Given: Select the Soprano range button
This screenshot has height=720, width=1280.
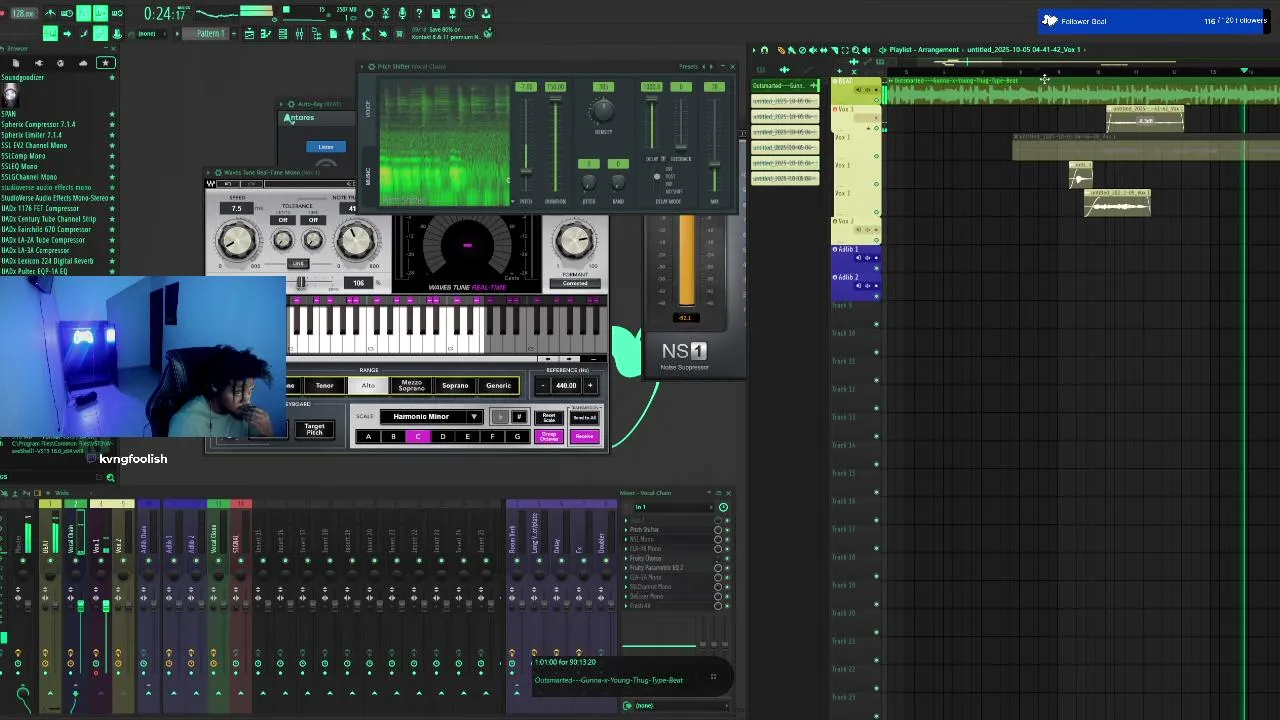Looking at the screenshot, I should point(455,385).
